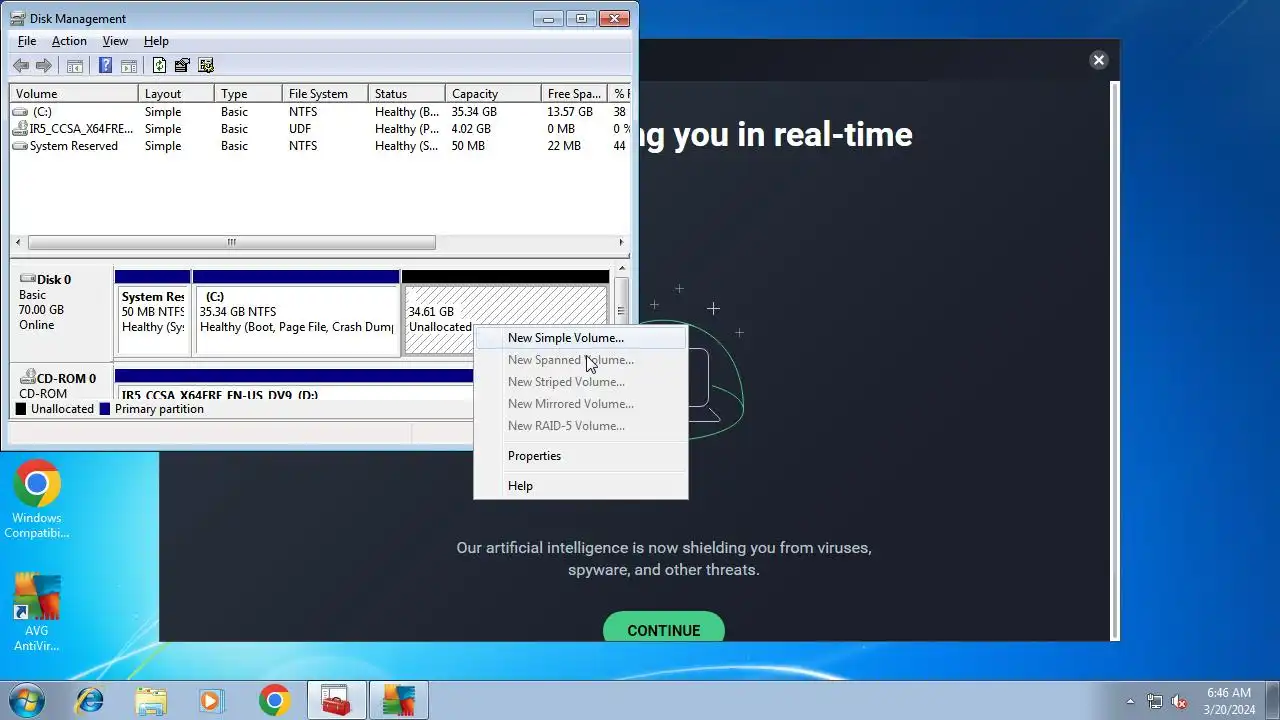Click the disc icon beside IR5_CCSA_X64FRE volume
Viewport: 1280px width, 720px height.
click(x=20, y=129)
